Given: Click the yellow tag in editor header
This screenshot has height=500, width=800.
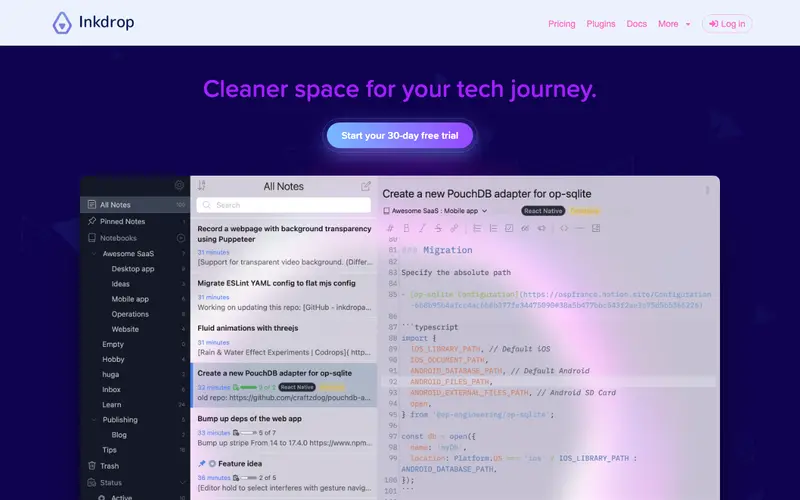Looking at the screenshot, I should pyautogui.click(x=585, y=211).
